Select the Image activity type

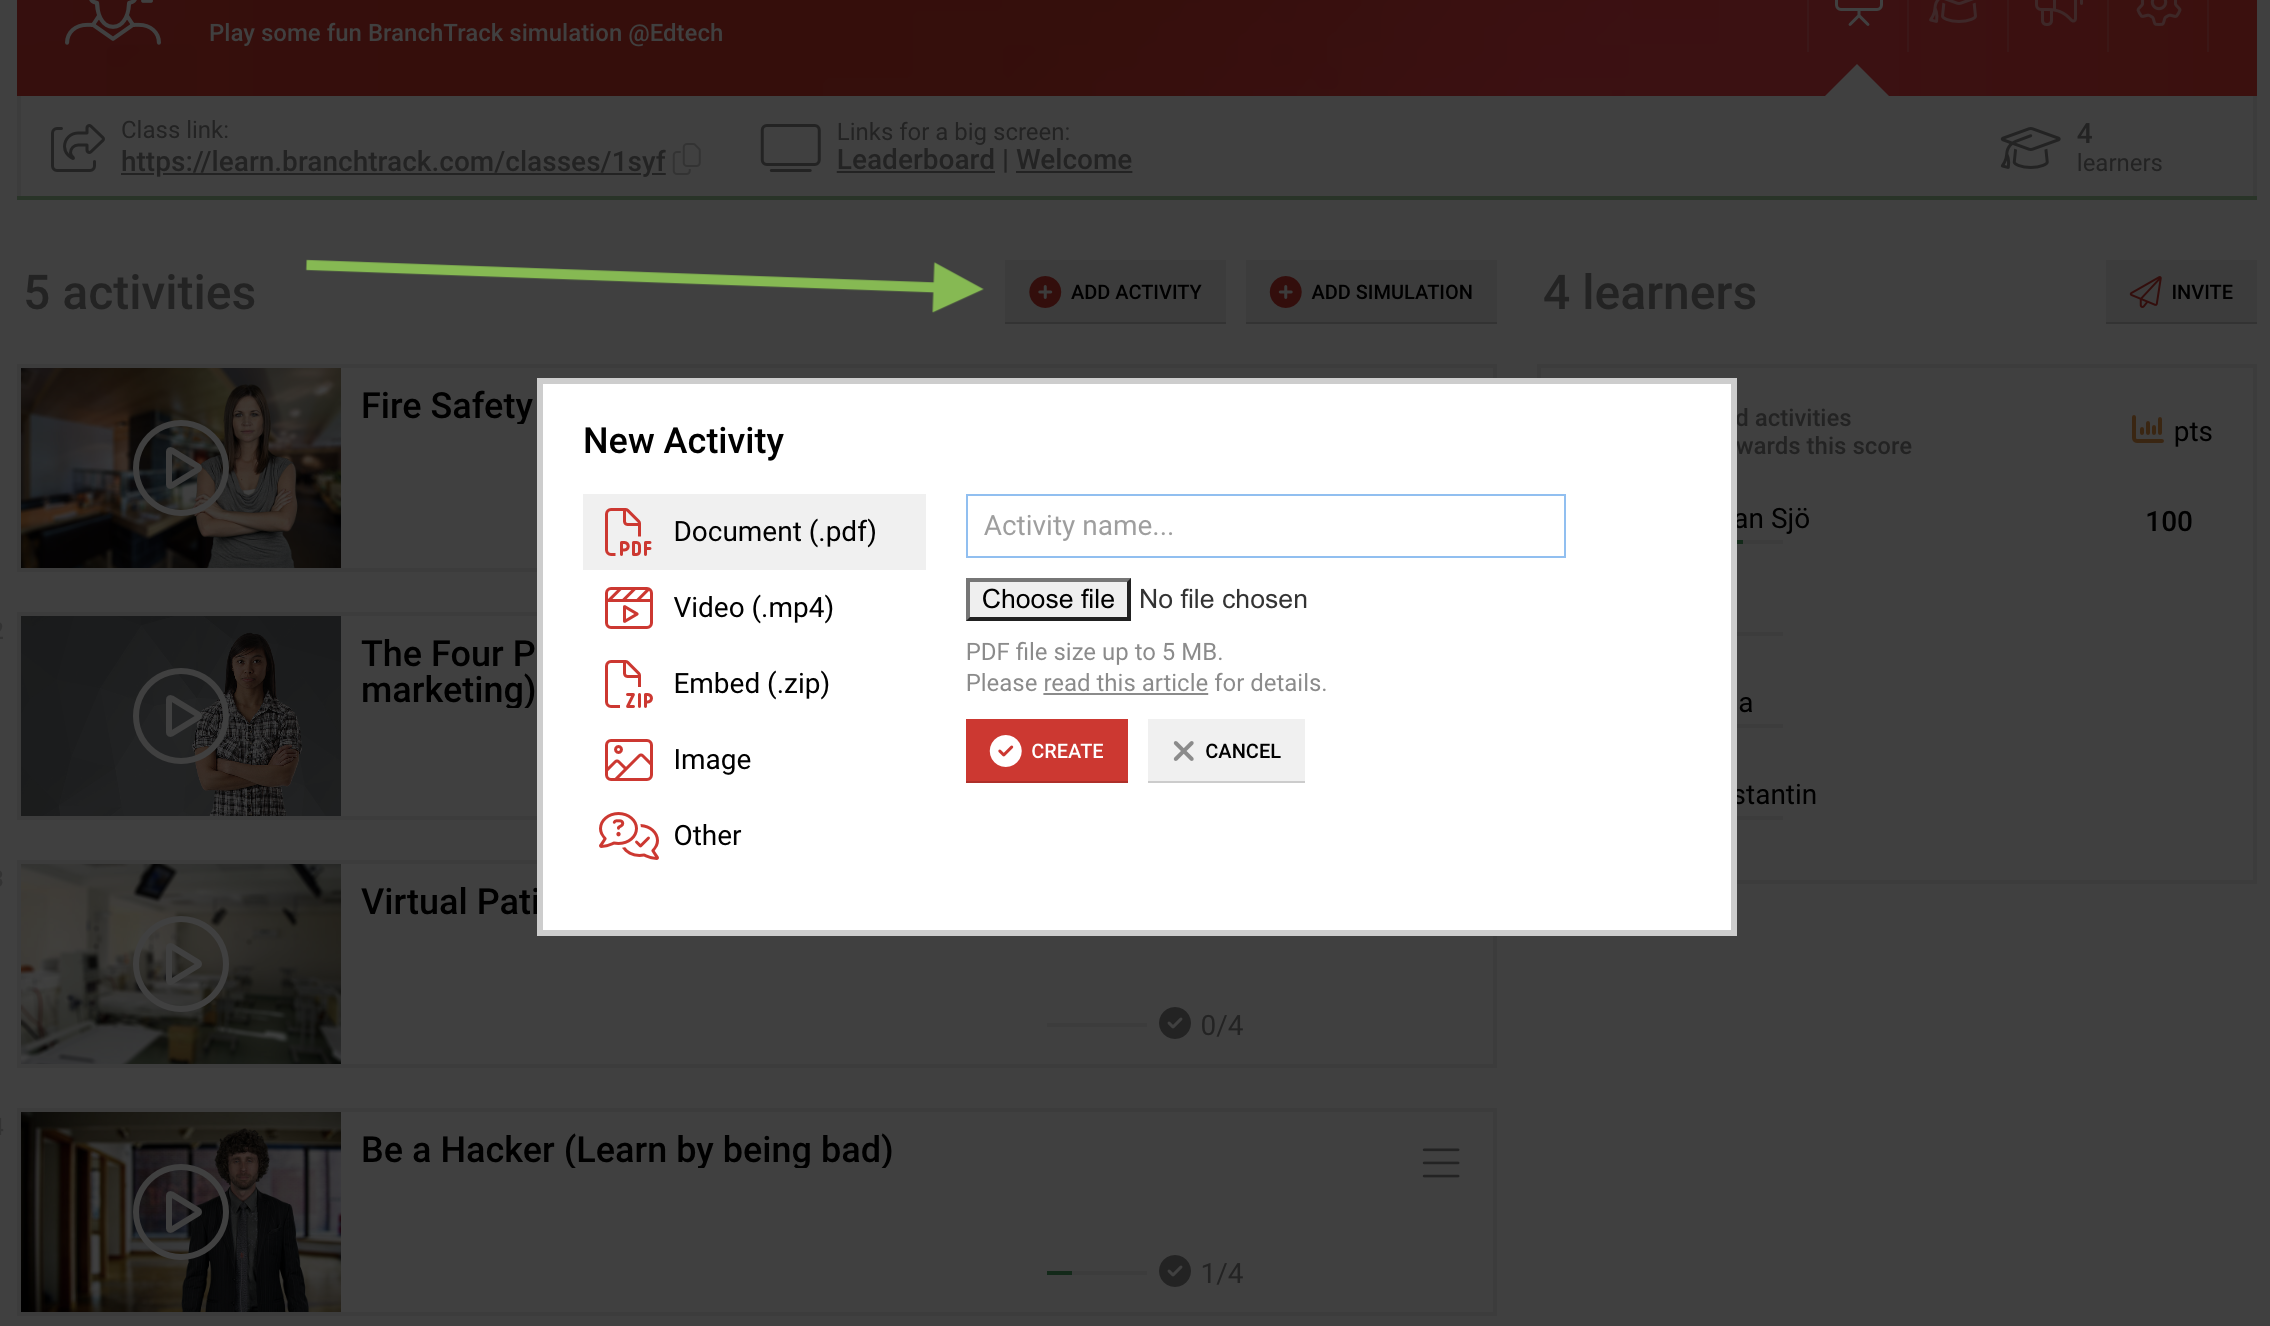[x=627, y=758]
